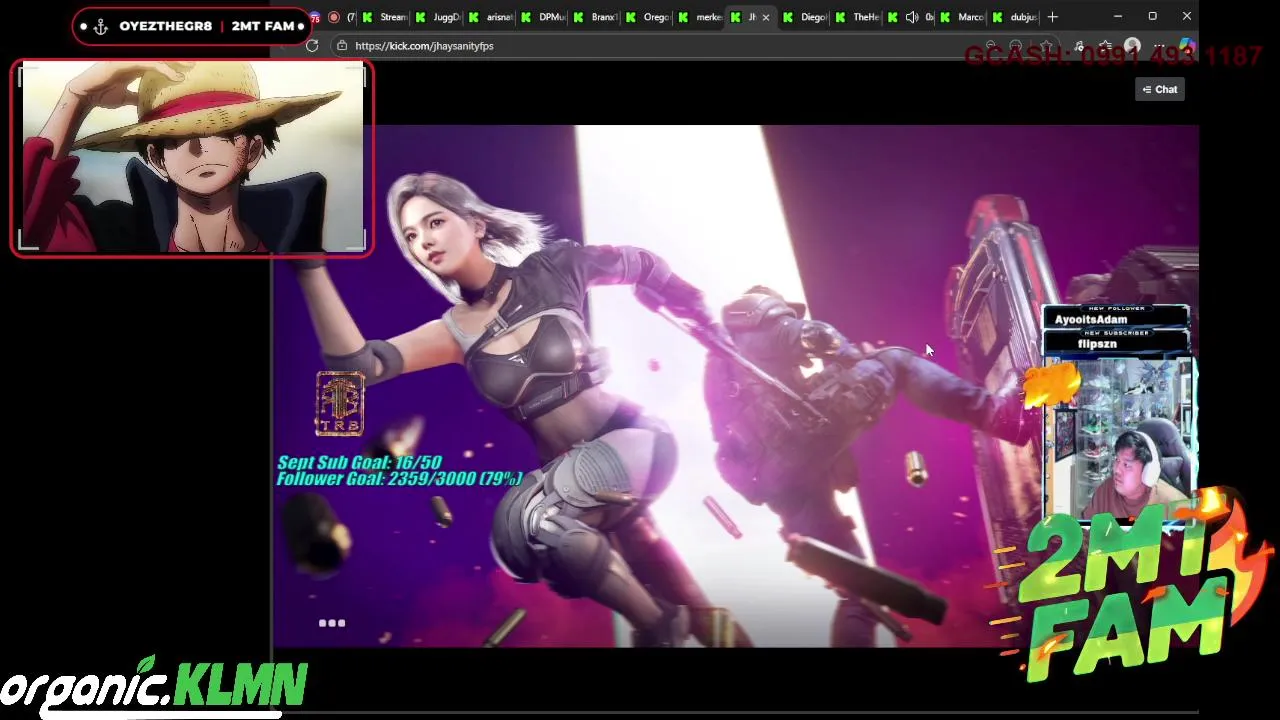Switch to the Diego tab
The height and width of the screenshot is (720, 1280).
pos(806,17)
